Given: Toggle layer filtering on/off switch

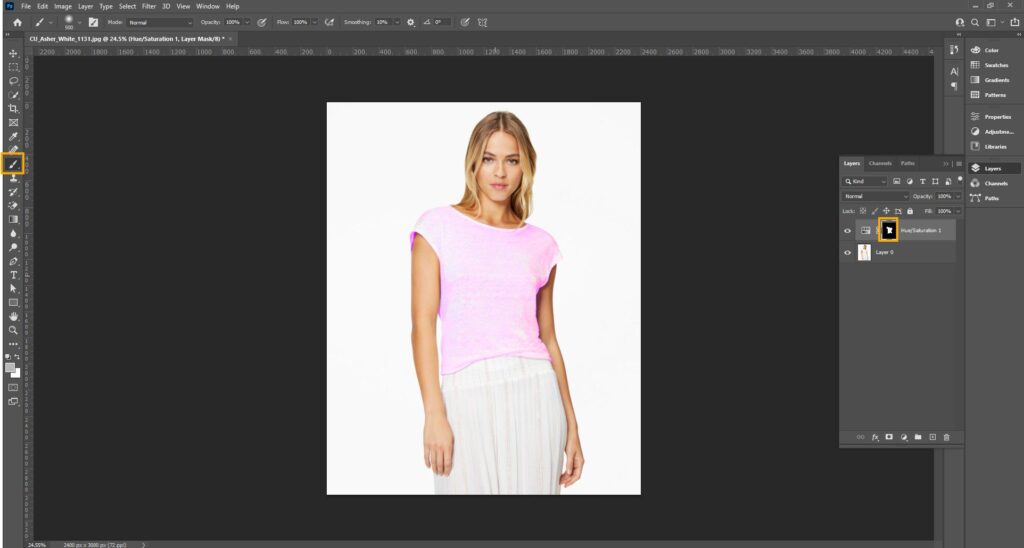Looking at the screenshot, I should tap(959, 179).
